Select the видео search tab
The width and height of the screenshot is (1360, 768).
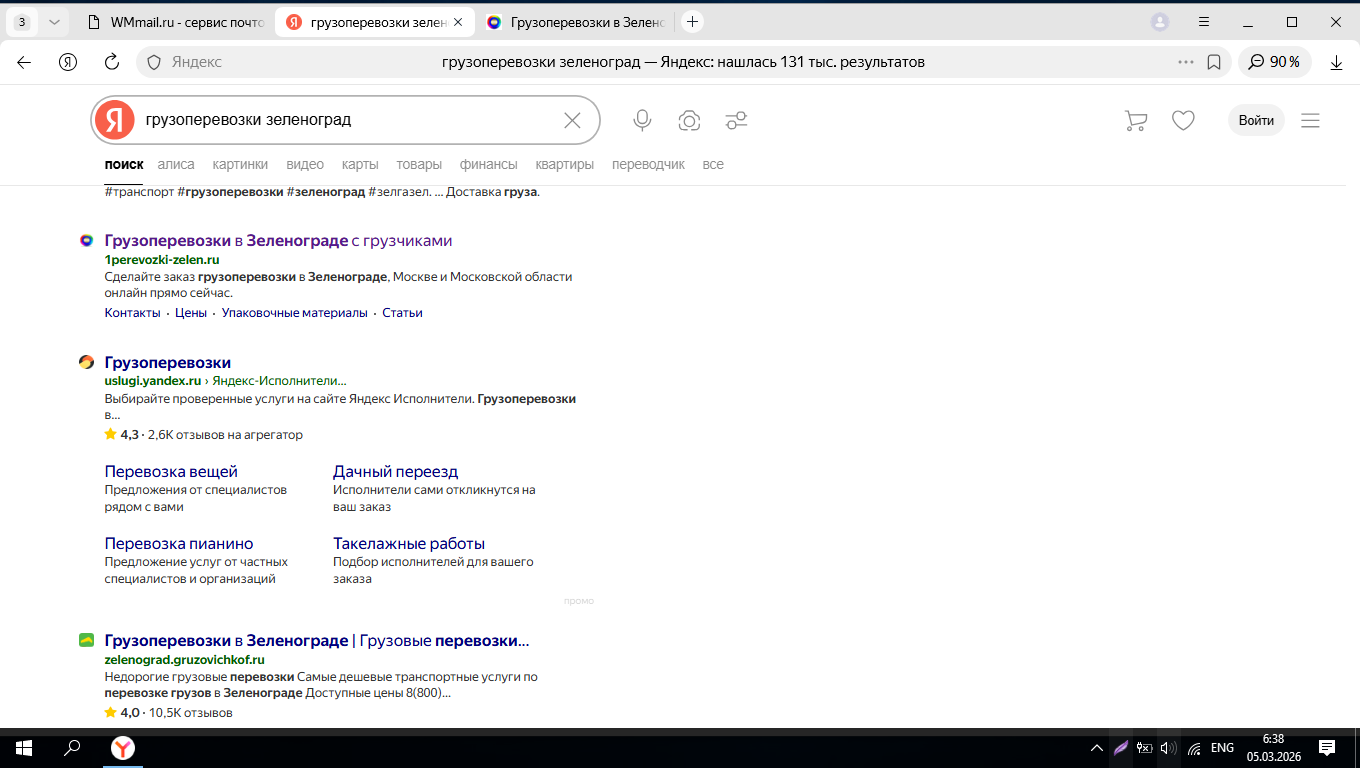305,164
